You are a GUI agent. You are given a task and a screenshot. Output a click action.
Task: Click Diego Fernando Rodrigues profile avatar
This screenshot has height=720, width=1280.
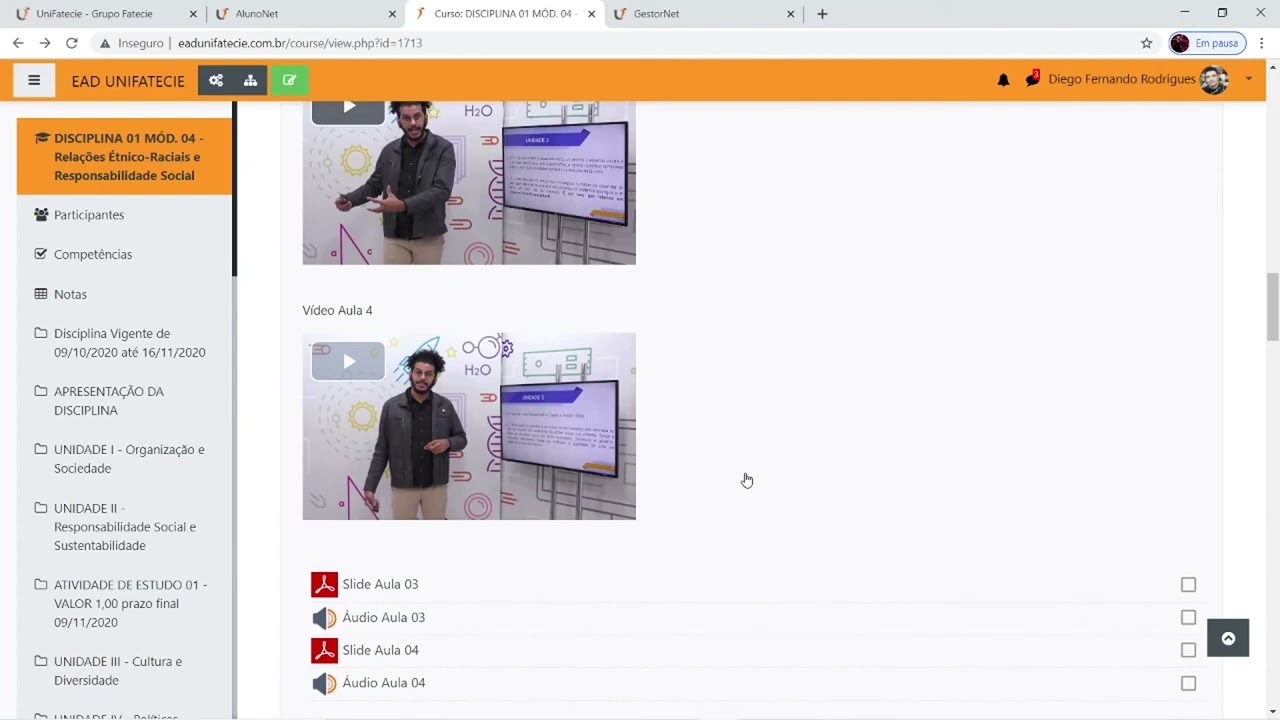click(x=1213, y=80)
